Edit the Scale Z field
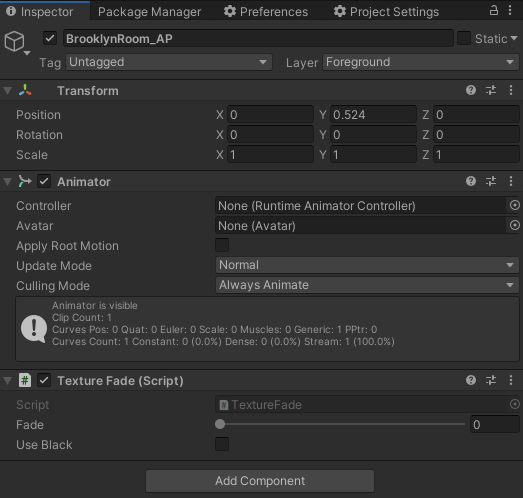The width and height of the screenshot is (523, 498). pos(476,154)
